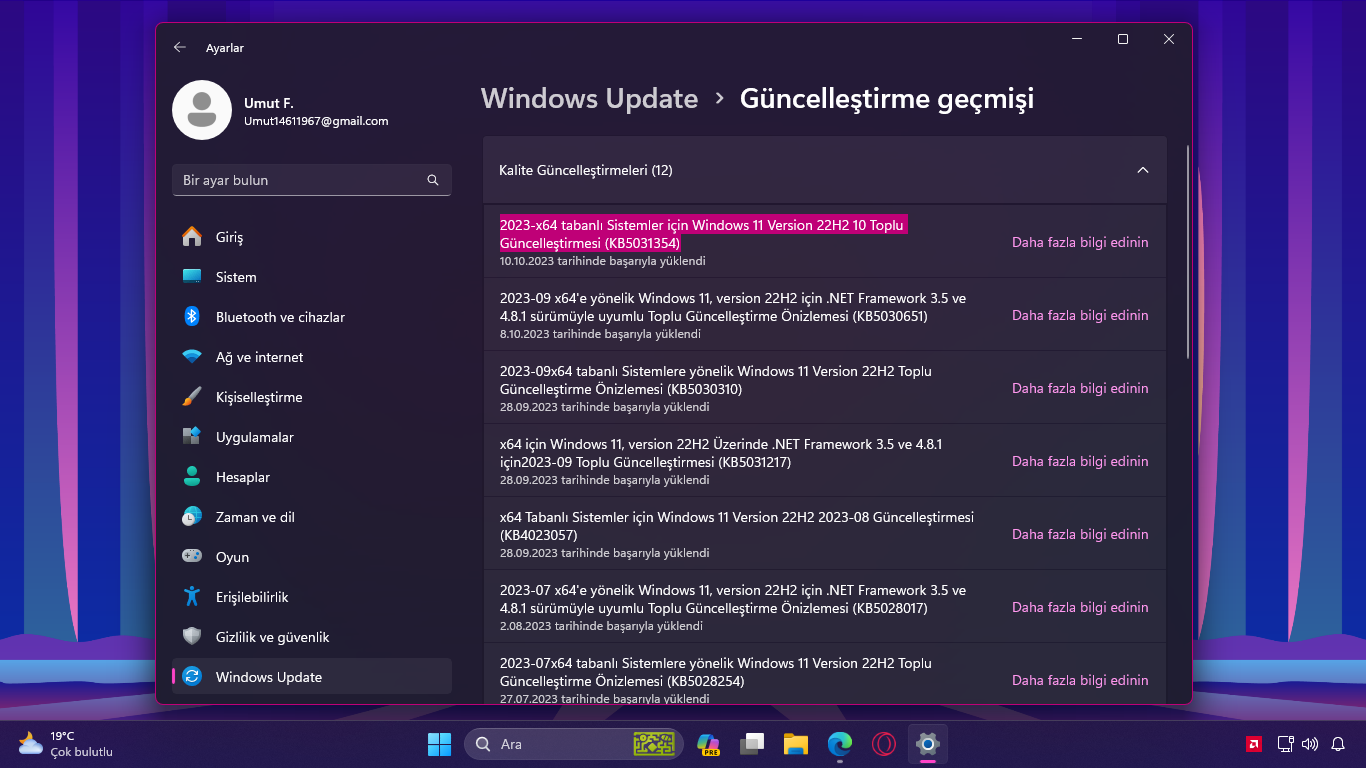1366x768 pixels.
Task: Click the magnifier icon in the settings search
Action: pyautogui.click(x=433, y=180)
